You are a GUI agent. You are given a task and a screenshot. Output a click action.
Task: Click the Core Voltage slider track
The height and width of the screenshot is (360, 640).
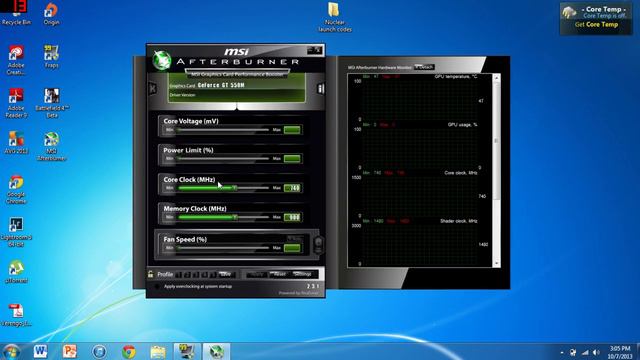(223, 130)
